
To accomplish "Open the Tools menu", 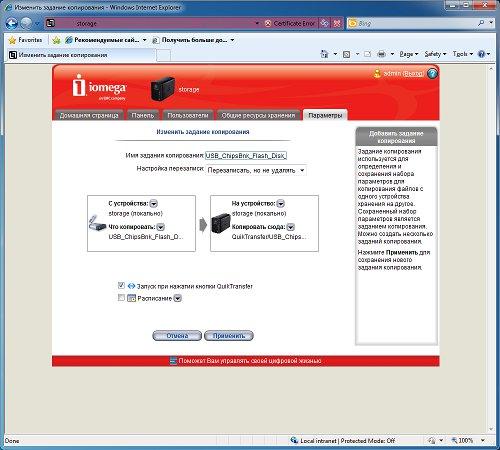I will click(x=462, y=54).
